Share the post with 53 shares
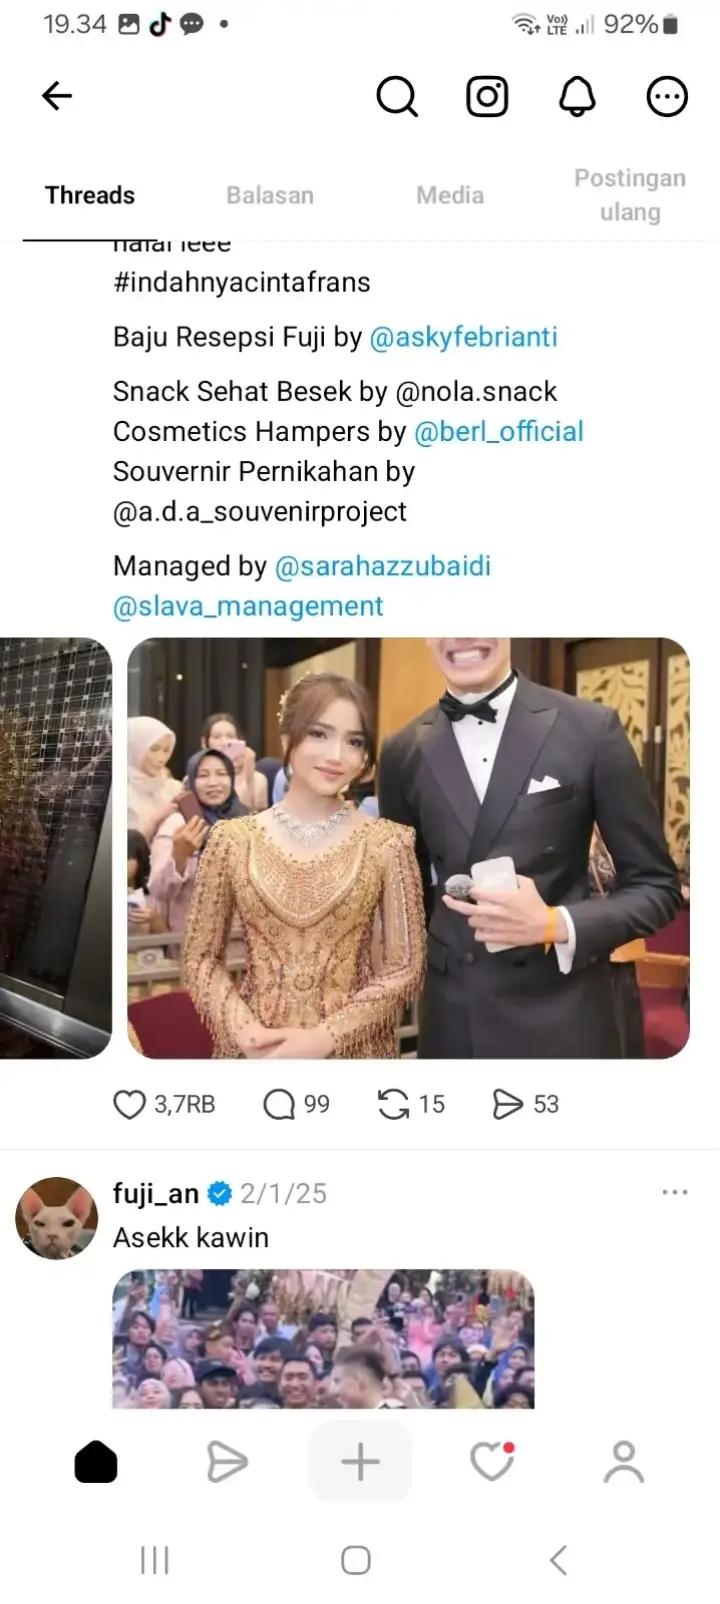720x1604 pixels. 508,1104
